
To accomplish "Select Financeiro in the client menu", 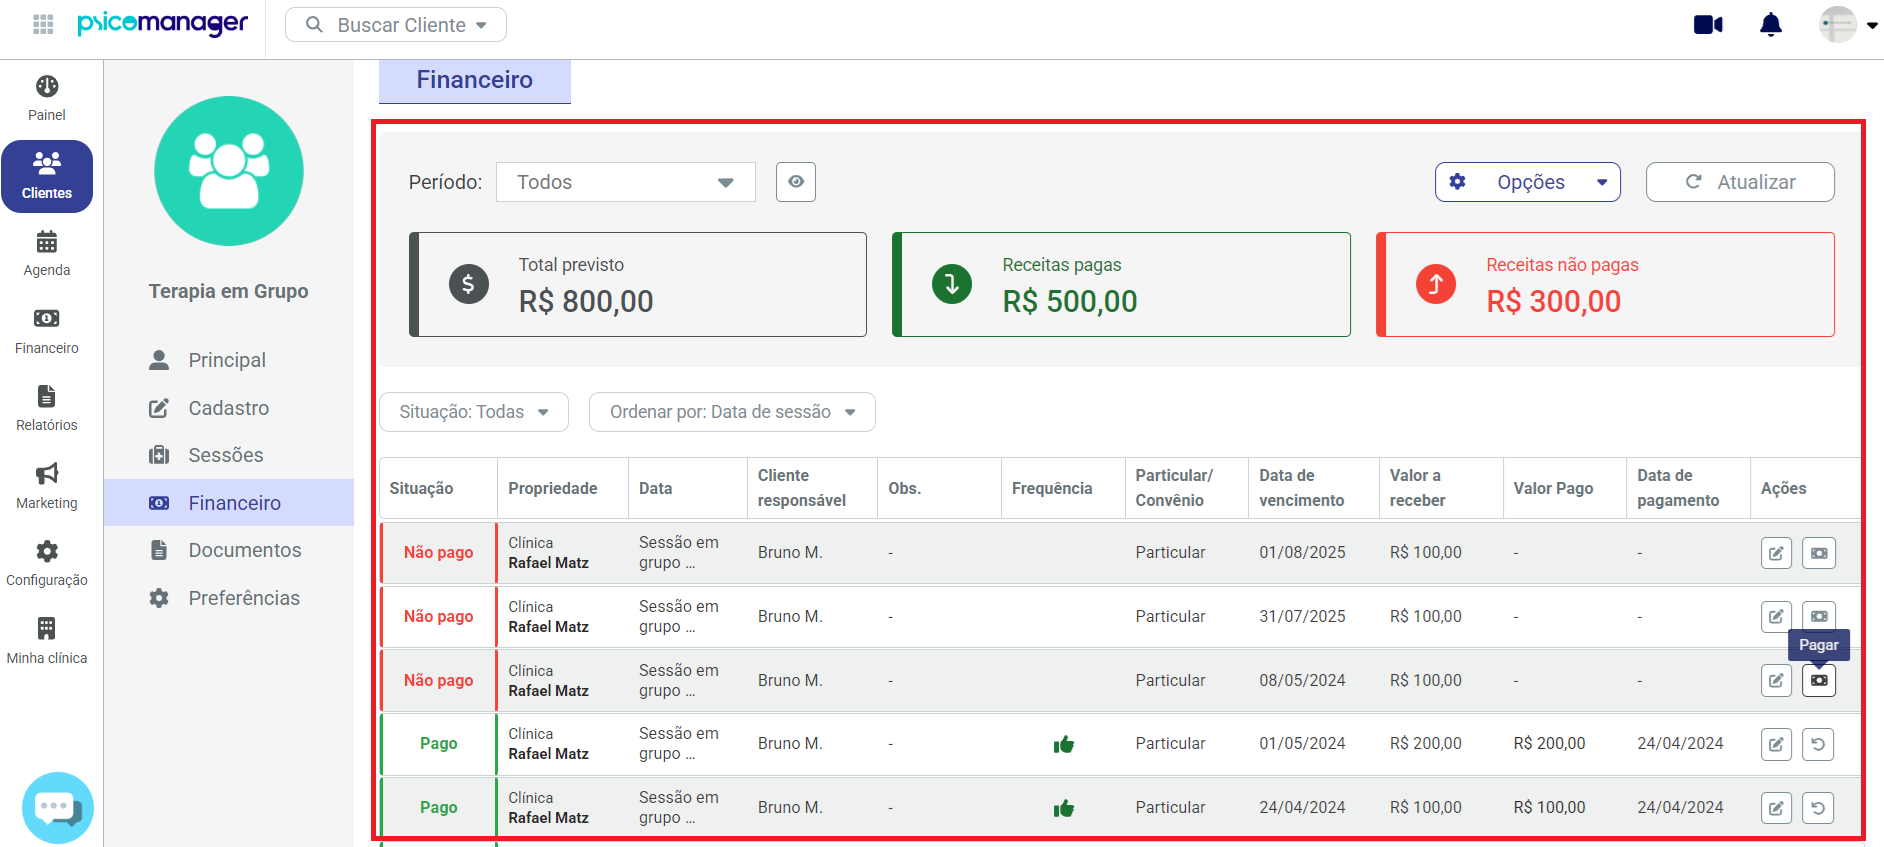I will click(x=228, y=503).
